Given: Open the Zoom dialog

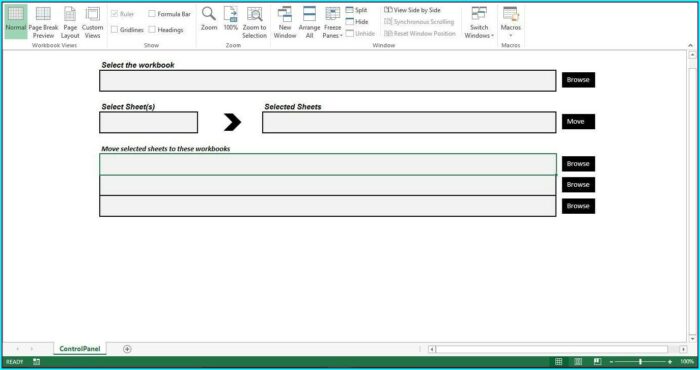Looking at the screenshot, I should 209,19.
